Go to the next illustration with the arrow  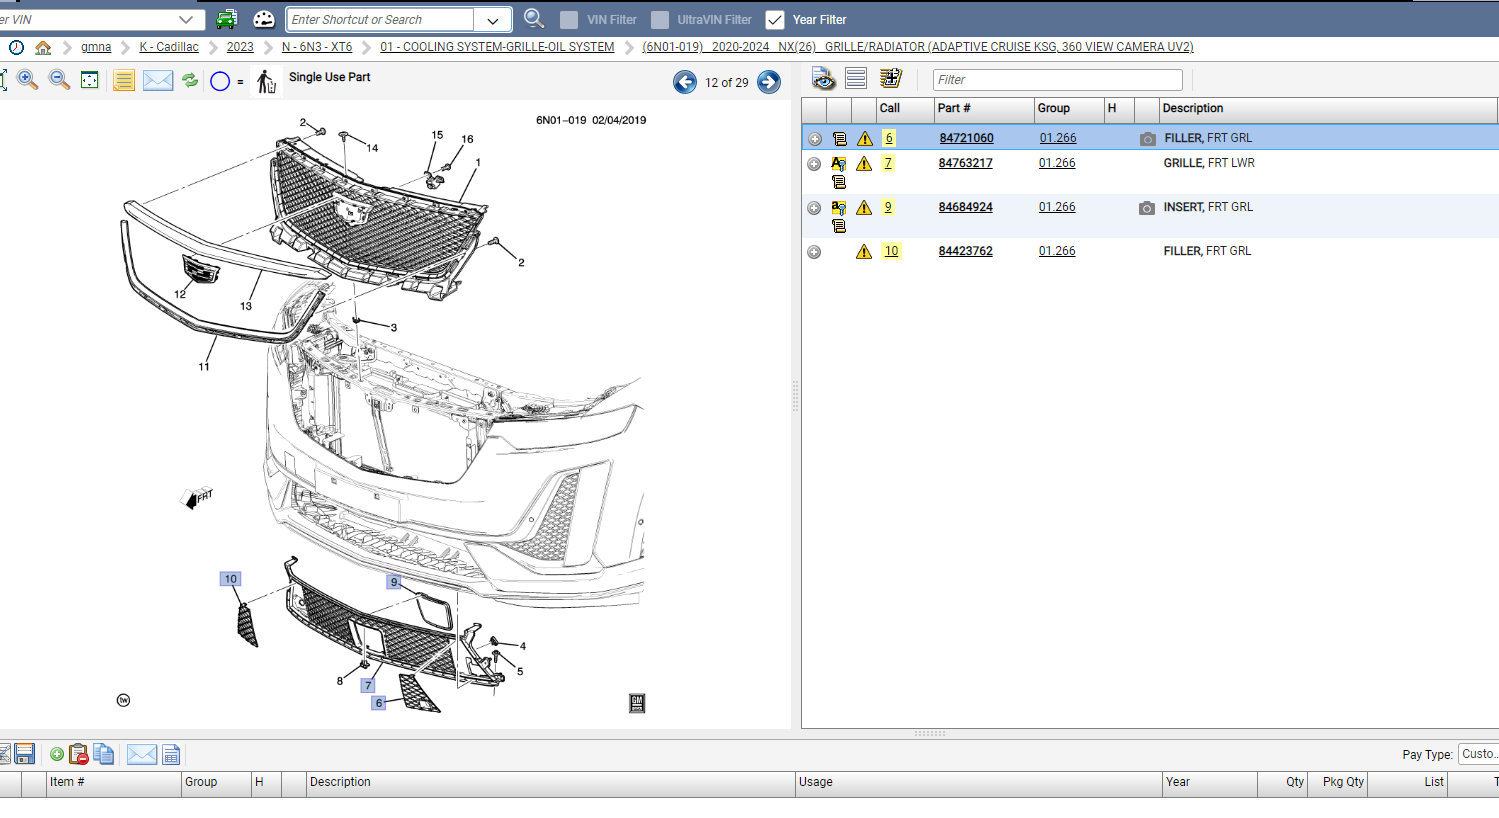[x=769, y=82]
